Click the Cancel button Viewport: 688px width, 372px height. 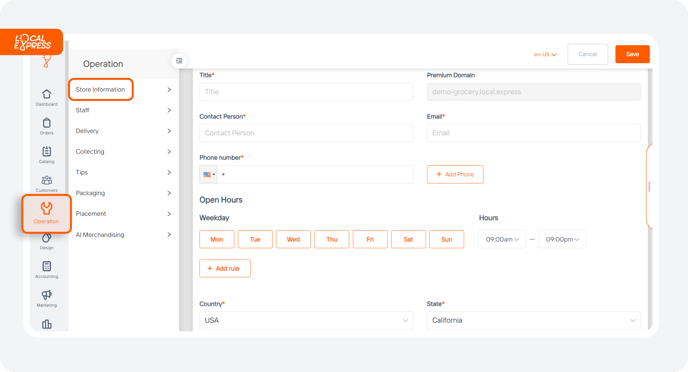(x=588, y=54)
